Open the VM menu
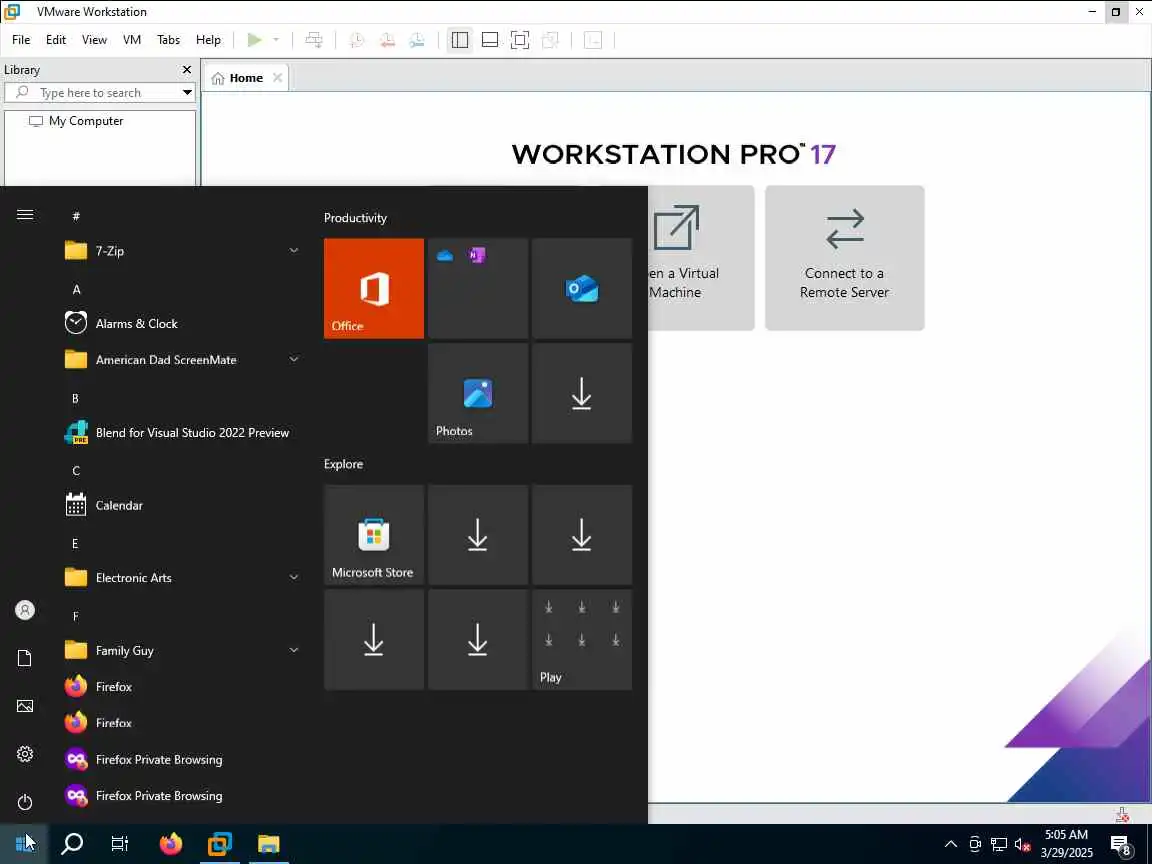 132,40
